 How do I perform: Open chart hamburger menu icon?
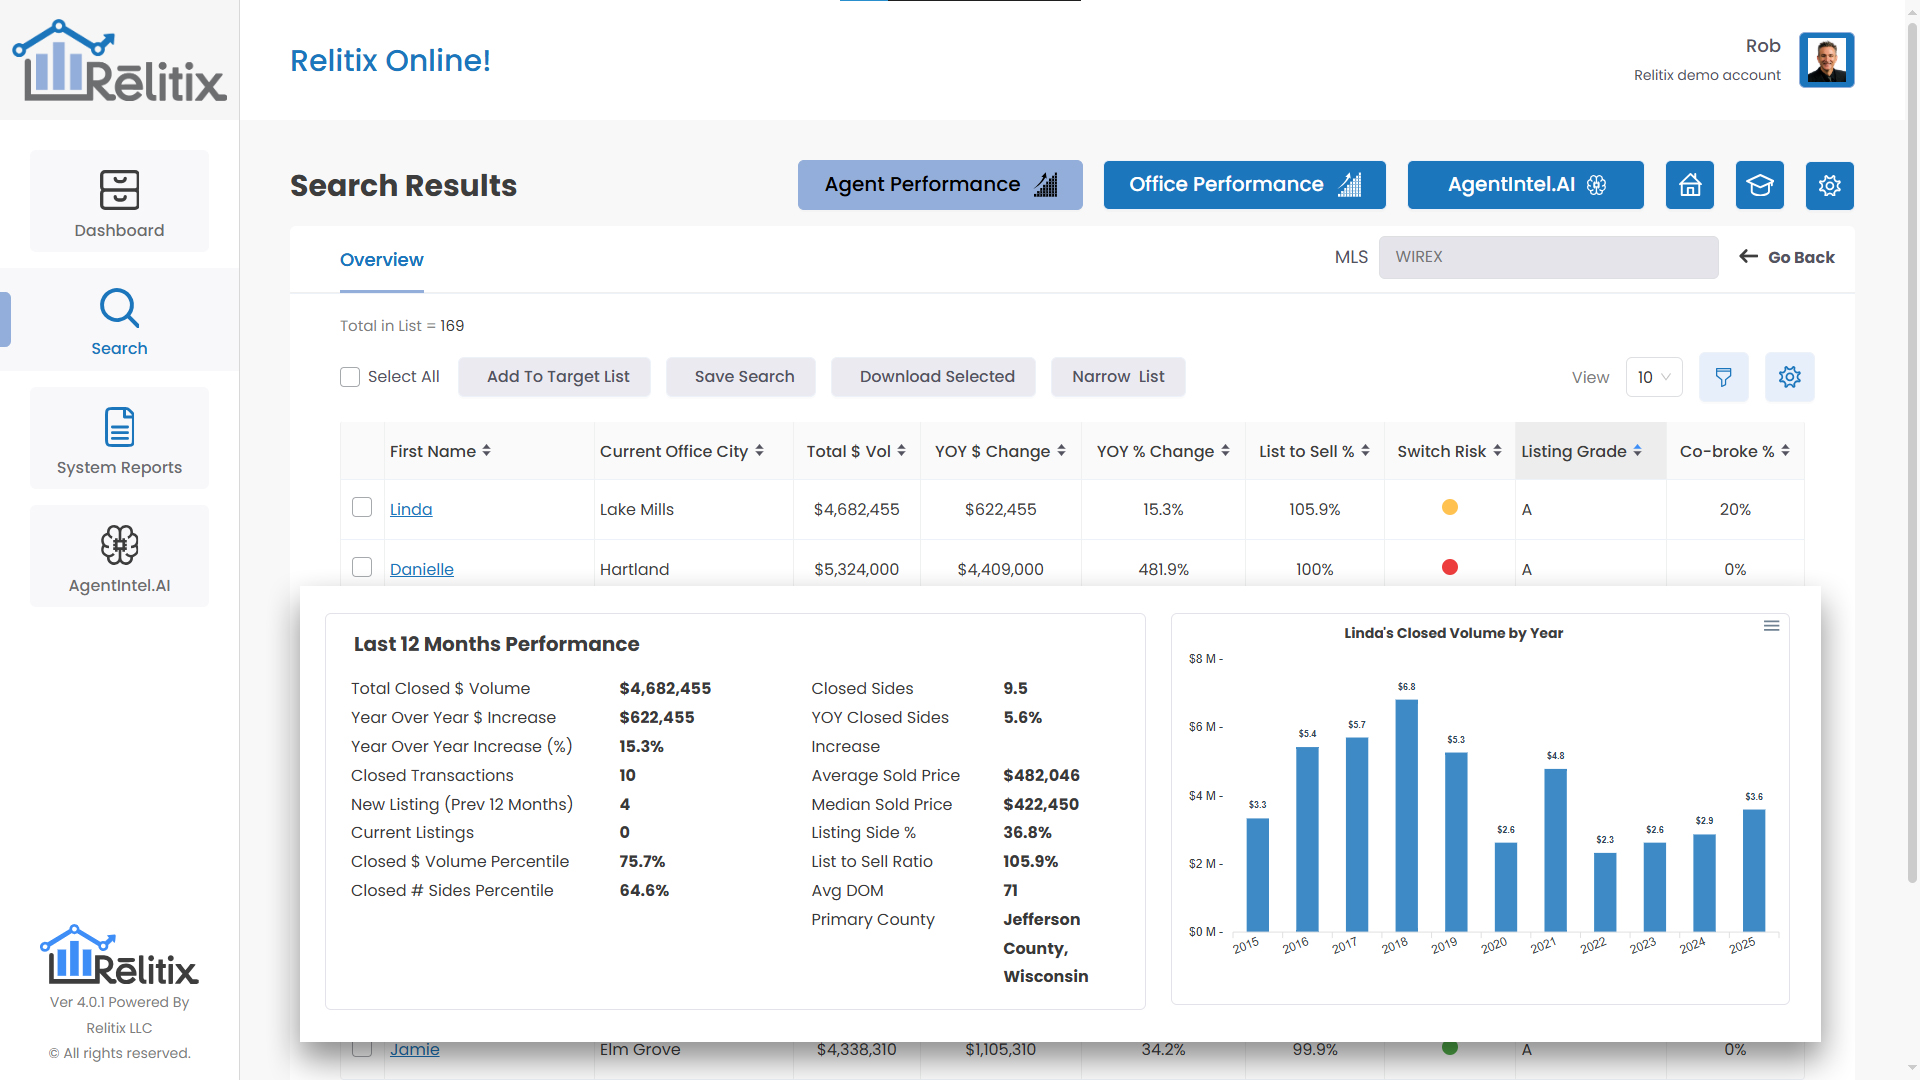click(x=1771, y=626)
